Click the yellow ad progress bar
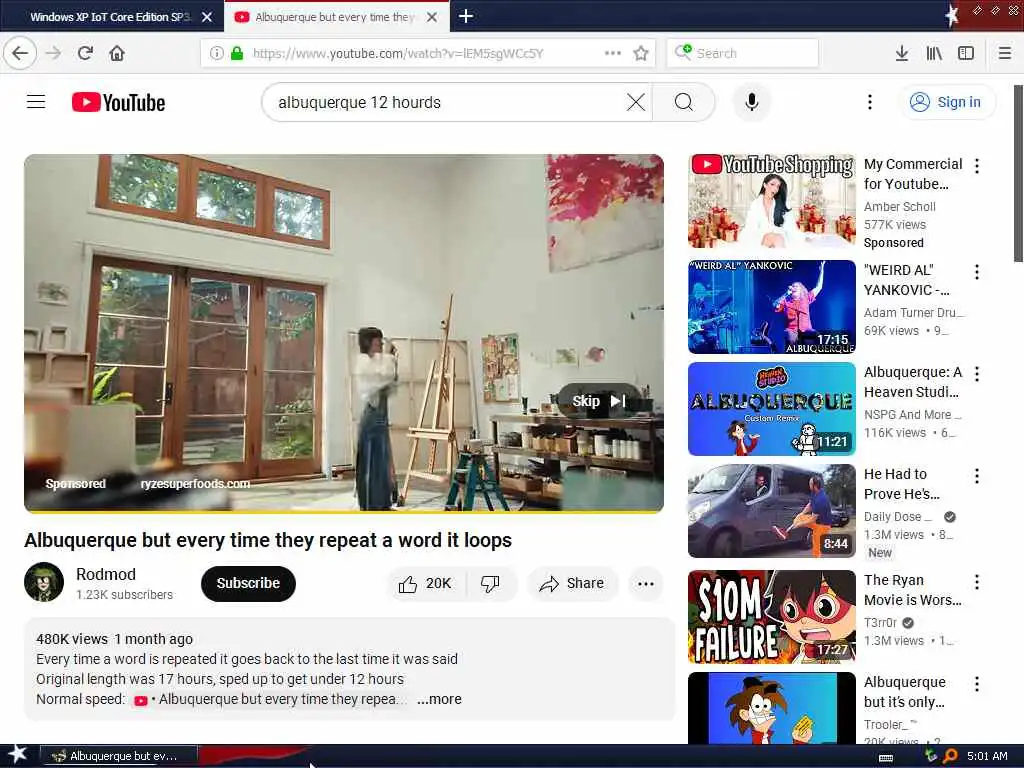Viewport: 1024px width, 768px height. pos(344,511)
